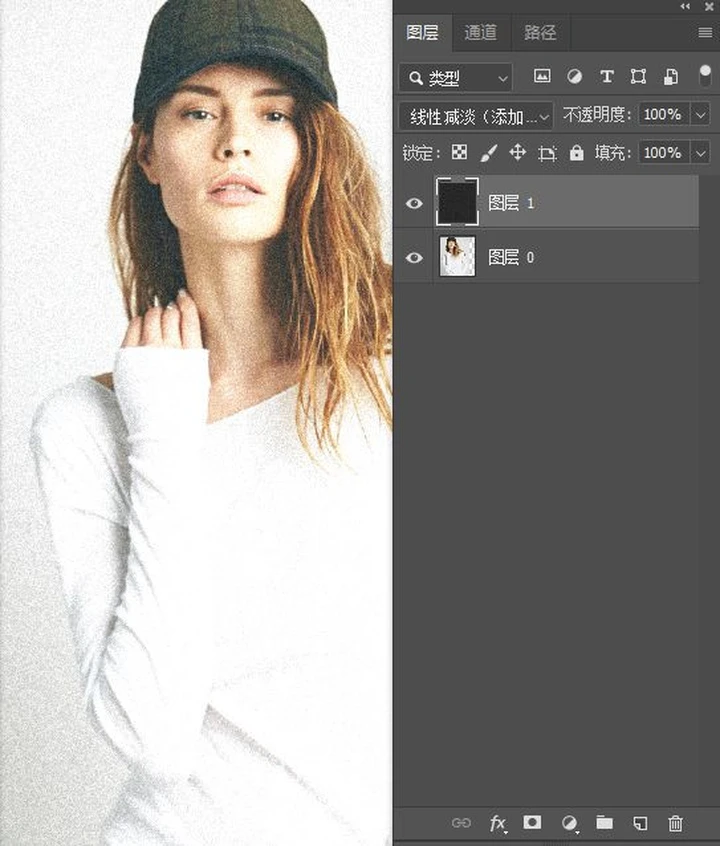The height and width of the screenshot is (846, 720).
Task: Click the shape layer filter icon
Action: [x=638, y=77]
